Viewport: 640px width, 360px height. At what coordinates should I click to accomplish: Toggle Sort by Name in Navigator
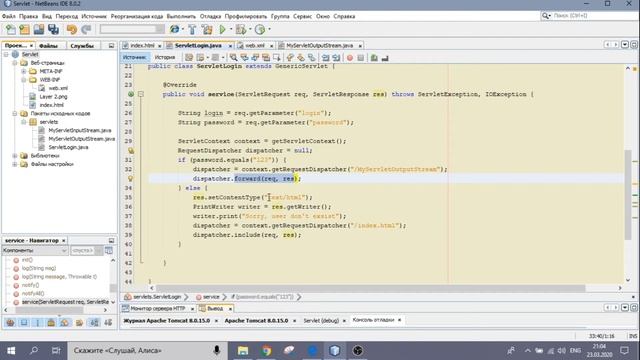tap(94, 323)
